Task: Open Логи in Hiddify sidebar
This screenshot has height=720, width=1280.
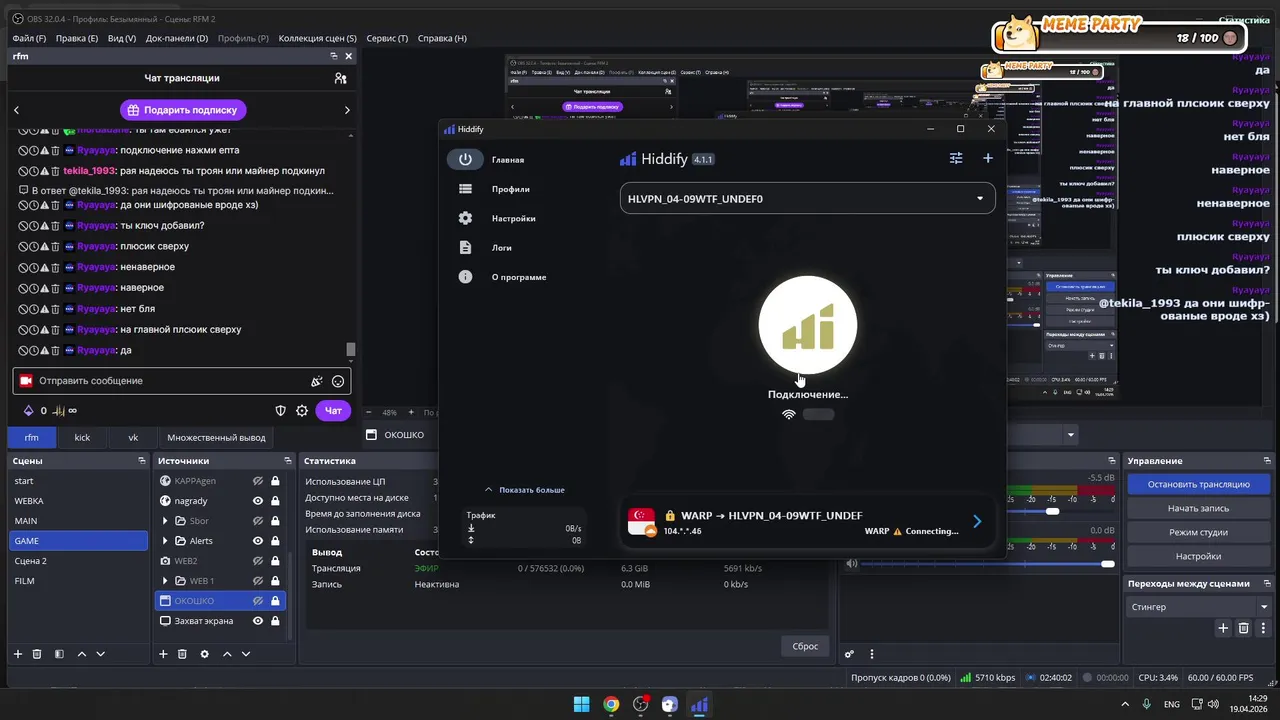Action: tap(501, 247)
